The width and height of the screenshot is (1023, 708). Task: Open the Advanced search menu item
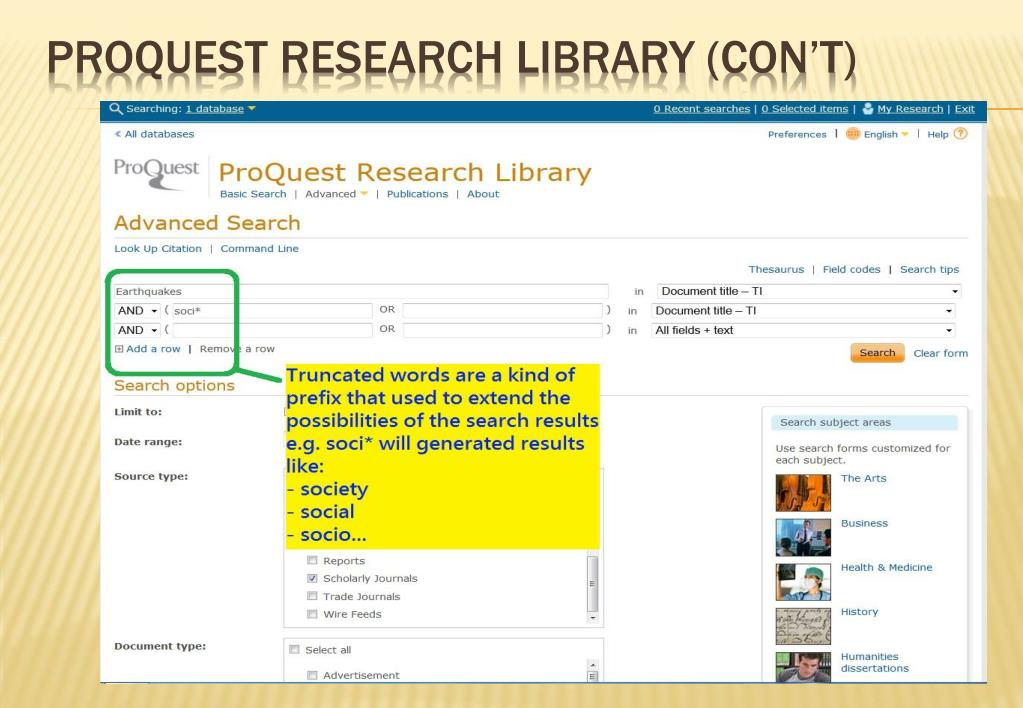coord(331,194)
